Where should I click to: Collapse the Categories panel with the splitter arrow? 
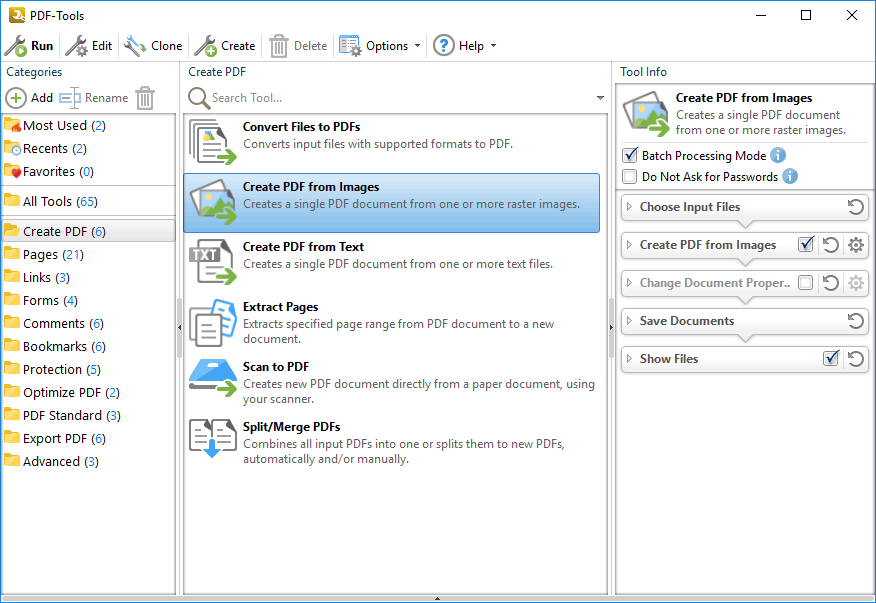(179, 327)
